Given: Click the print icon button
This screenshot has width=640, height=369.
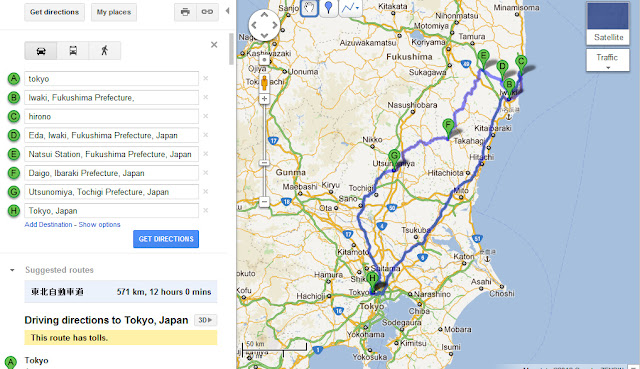Looking at the screenshot, I should point(185,12).
